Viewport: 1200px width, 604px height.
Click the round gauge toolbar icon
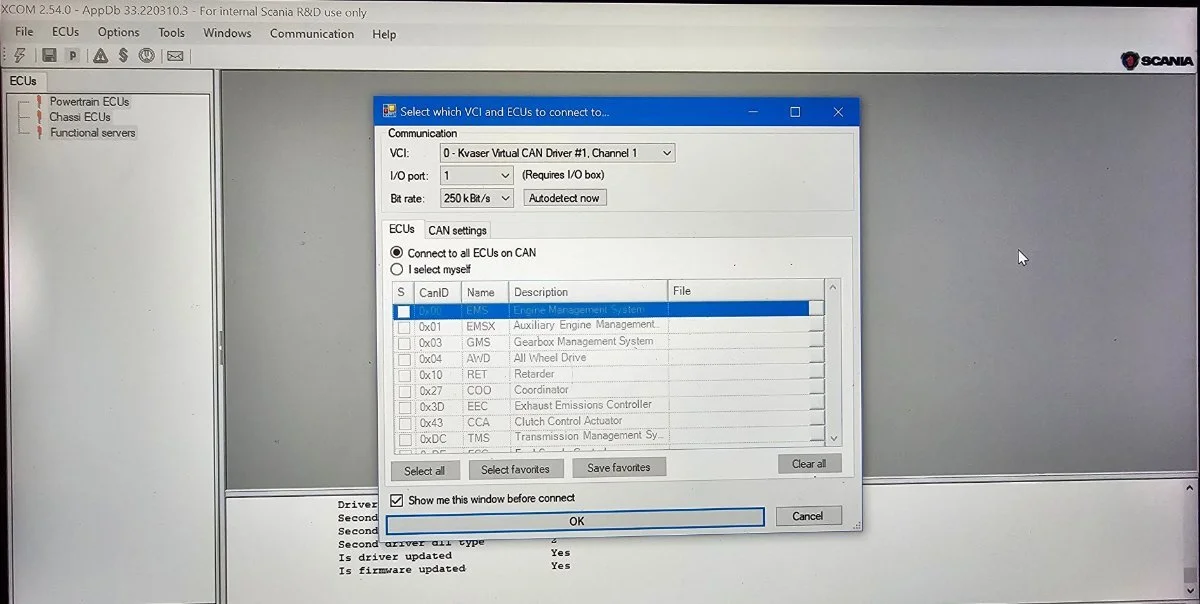coord(147,56)
